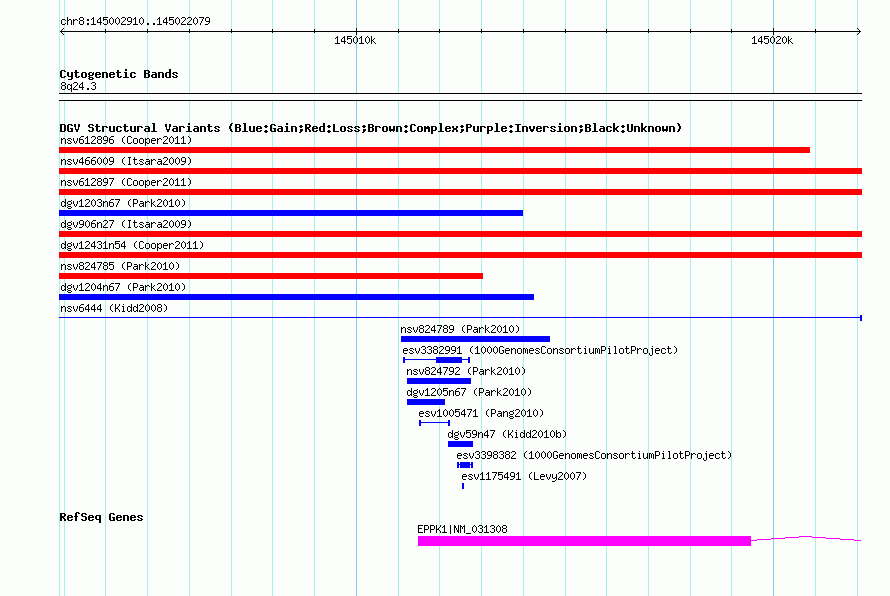Select nsv824785 (Park2010) variant label

coord(120,266)
